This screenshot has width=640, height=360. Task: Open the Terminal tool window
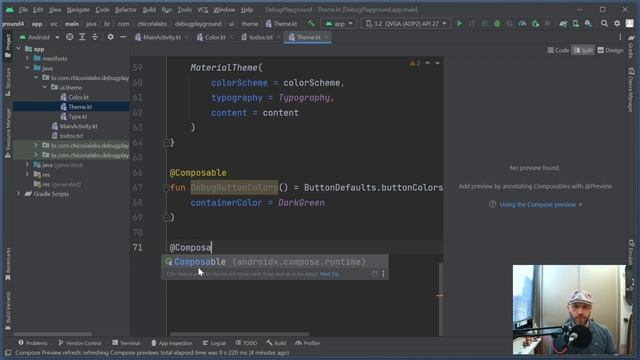click(126, 343)
